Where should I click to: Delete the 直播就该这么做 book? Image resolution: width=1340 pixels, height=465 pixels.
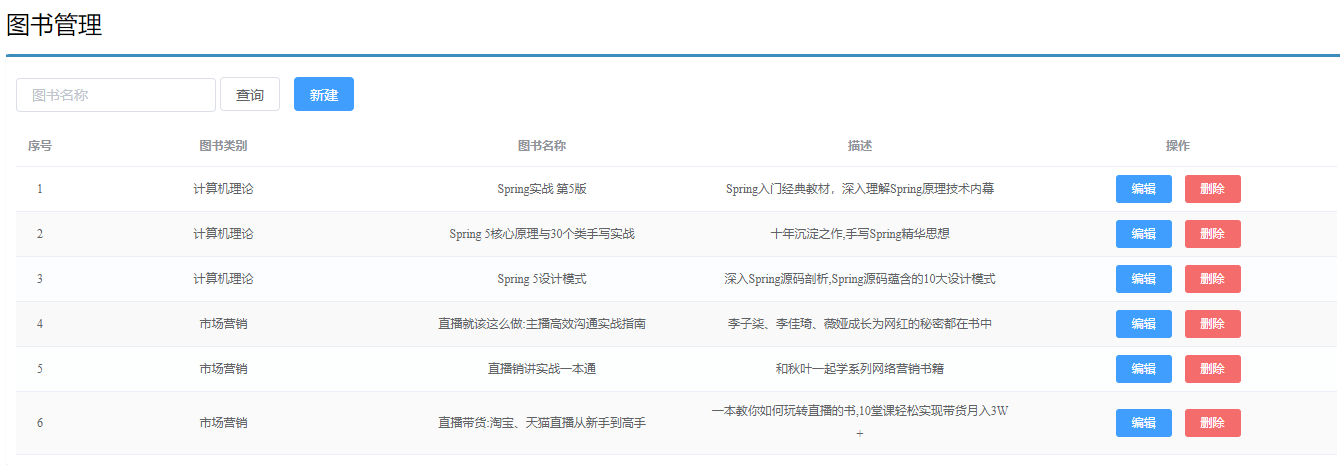[1212, 324]
